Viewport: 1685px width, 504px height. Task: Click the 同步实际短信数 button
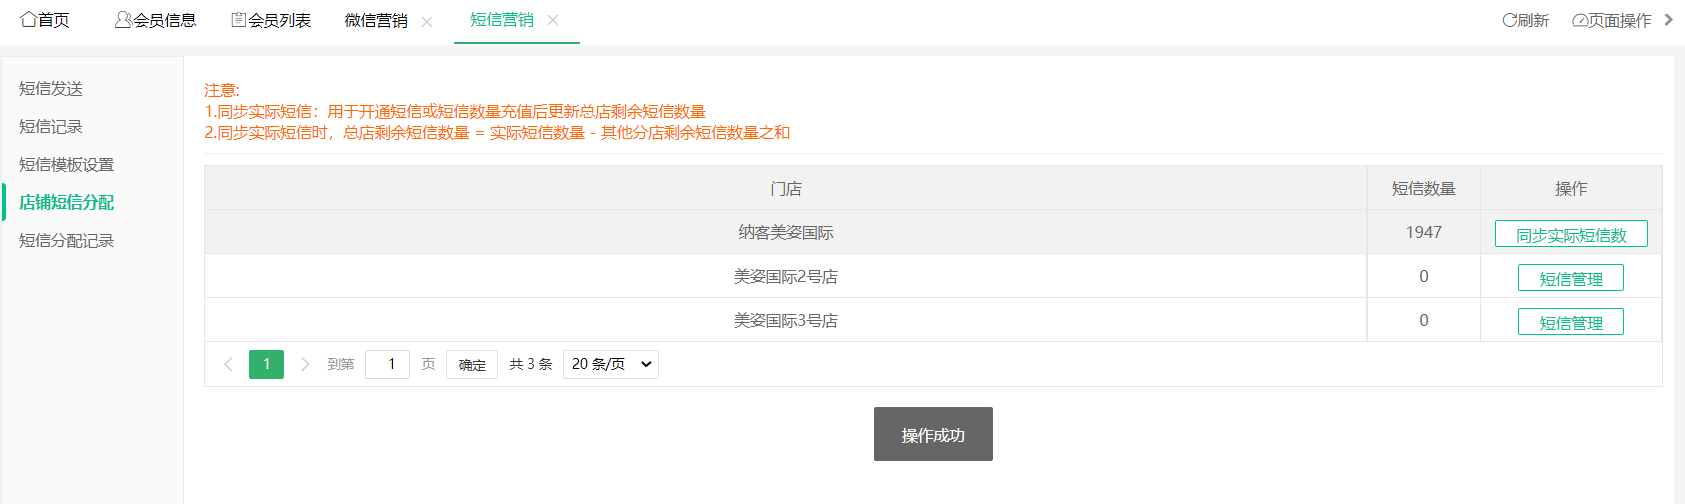click(1571, 234)
